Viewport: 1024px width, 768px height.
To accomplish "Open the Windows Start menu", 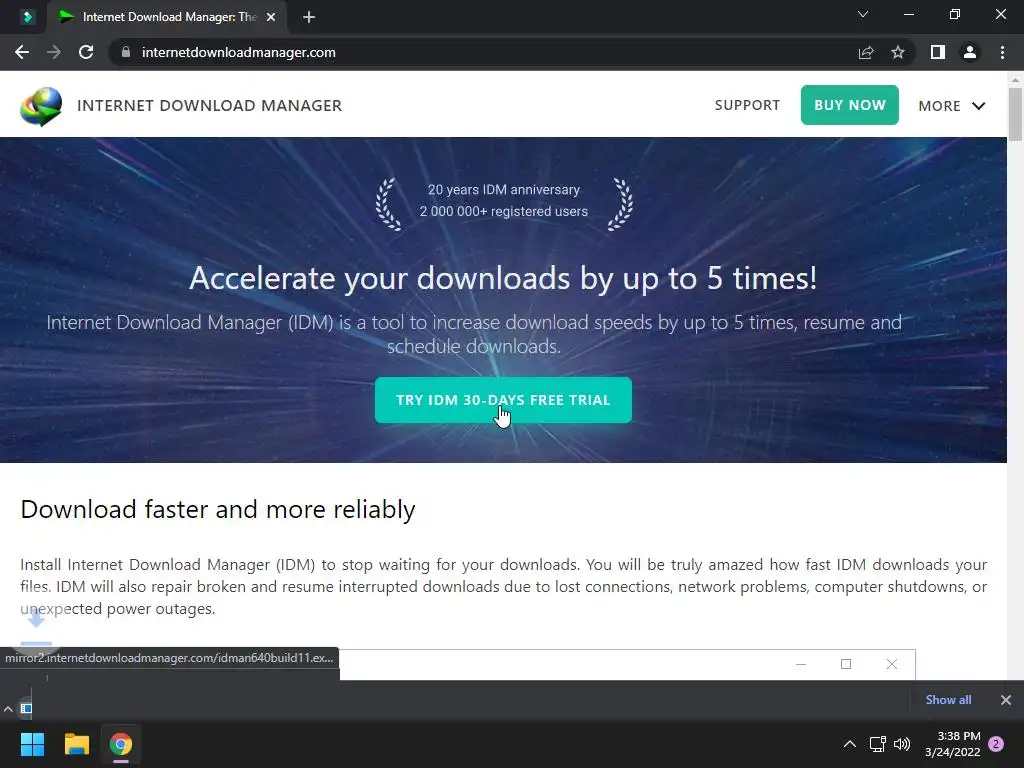I will tap(32, 744).
